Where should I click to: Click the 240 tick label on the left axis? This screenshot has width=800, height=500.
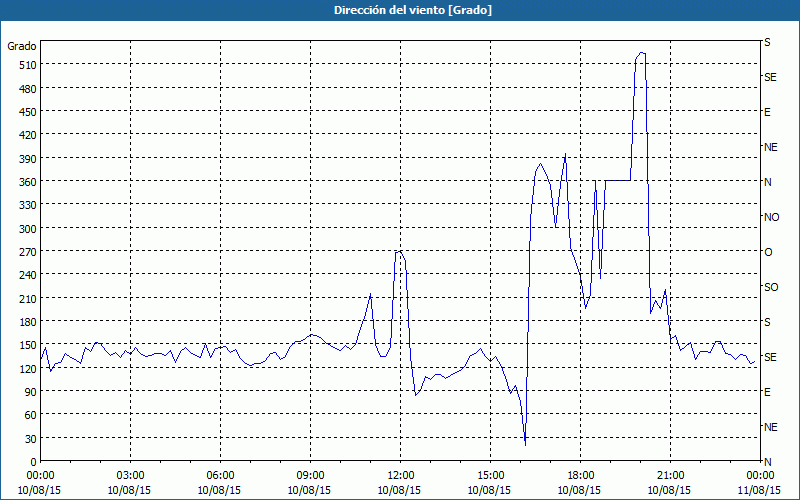28,275
